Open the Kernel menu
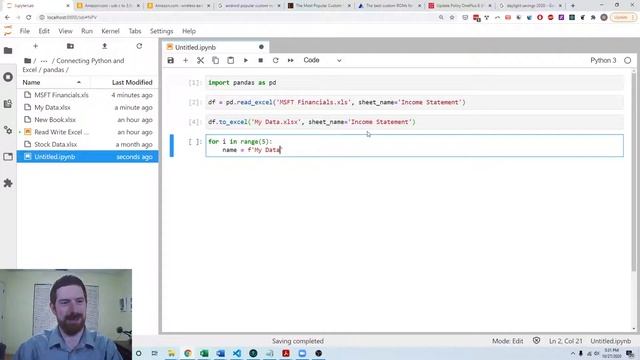Screen dimensions: 640x360 pyautogui.click(x=110, y=31)
